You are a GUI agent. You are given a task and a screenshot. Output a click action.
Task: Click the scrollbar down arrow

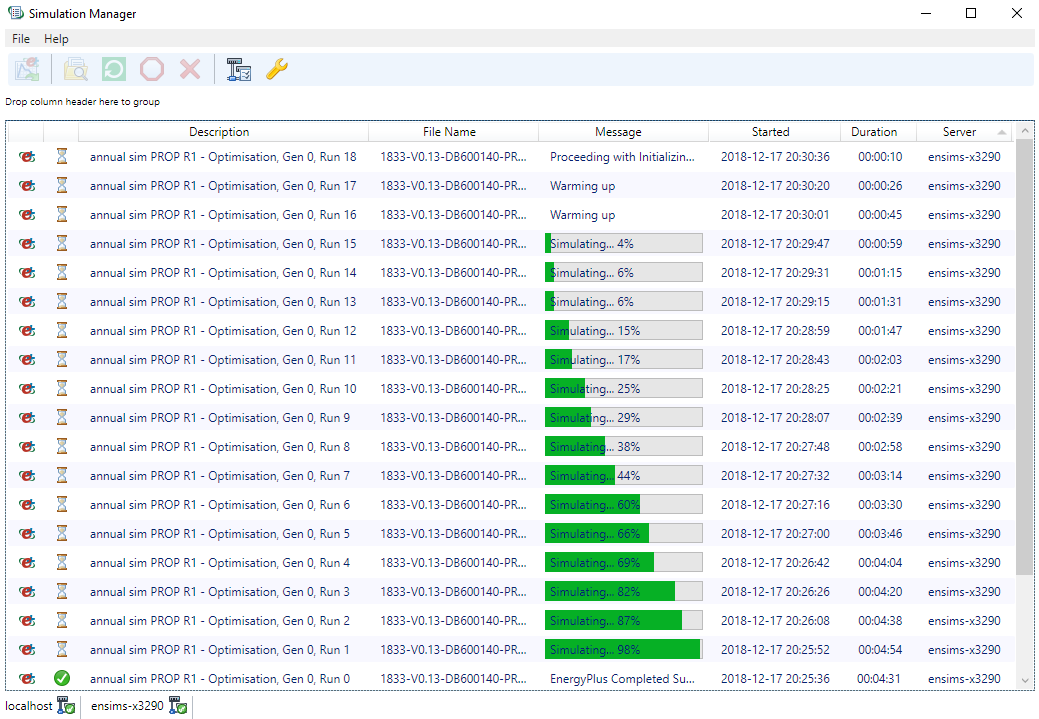[x=1025, y=681]
